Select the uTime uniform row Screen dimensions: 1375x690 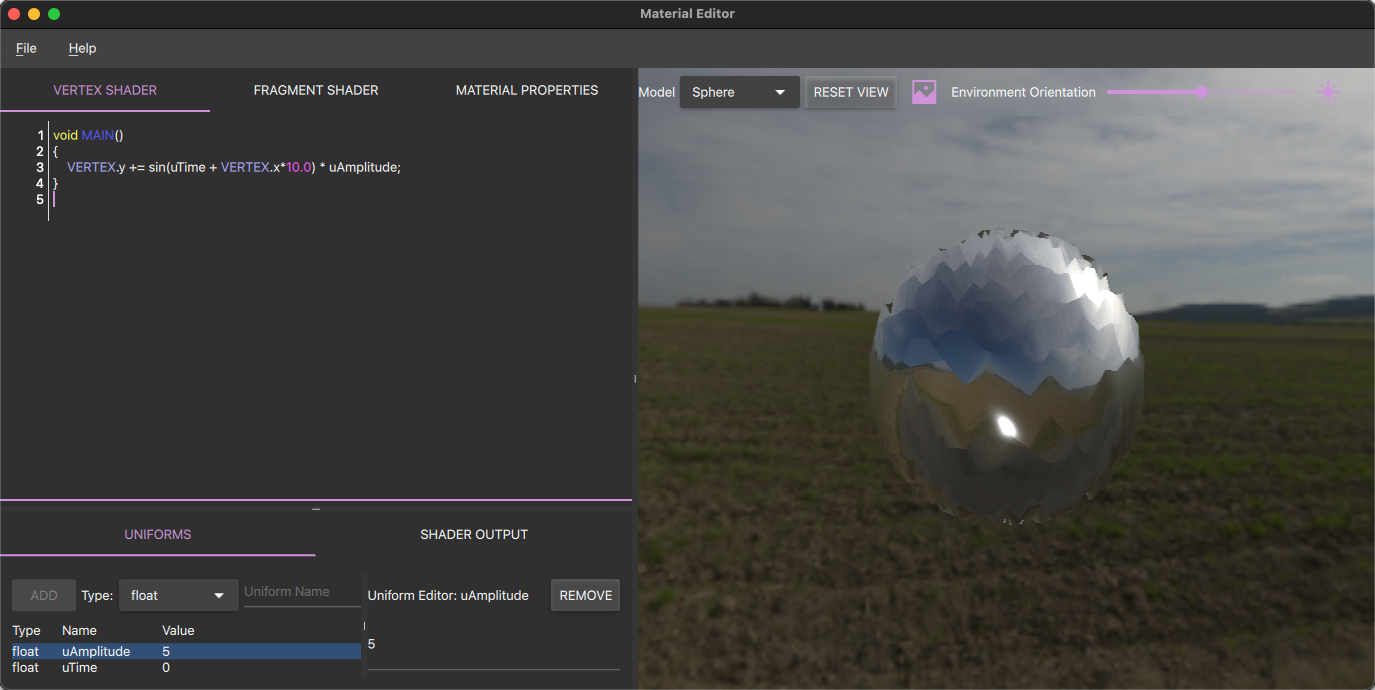coord(150,667)
